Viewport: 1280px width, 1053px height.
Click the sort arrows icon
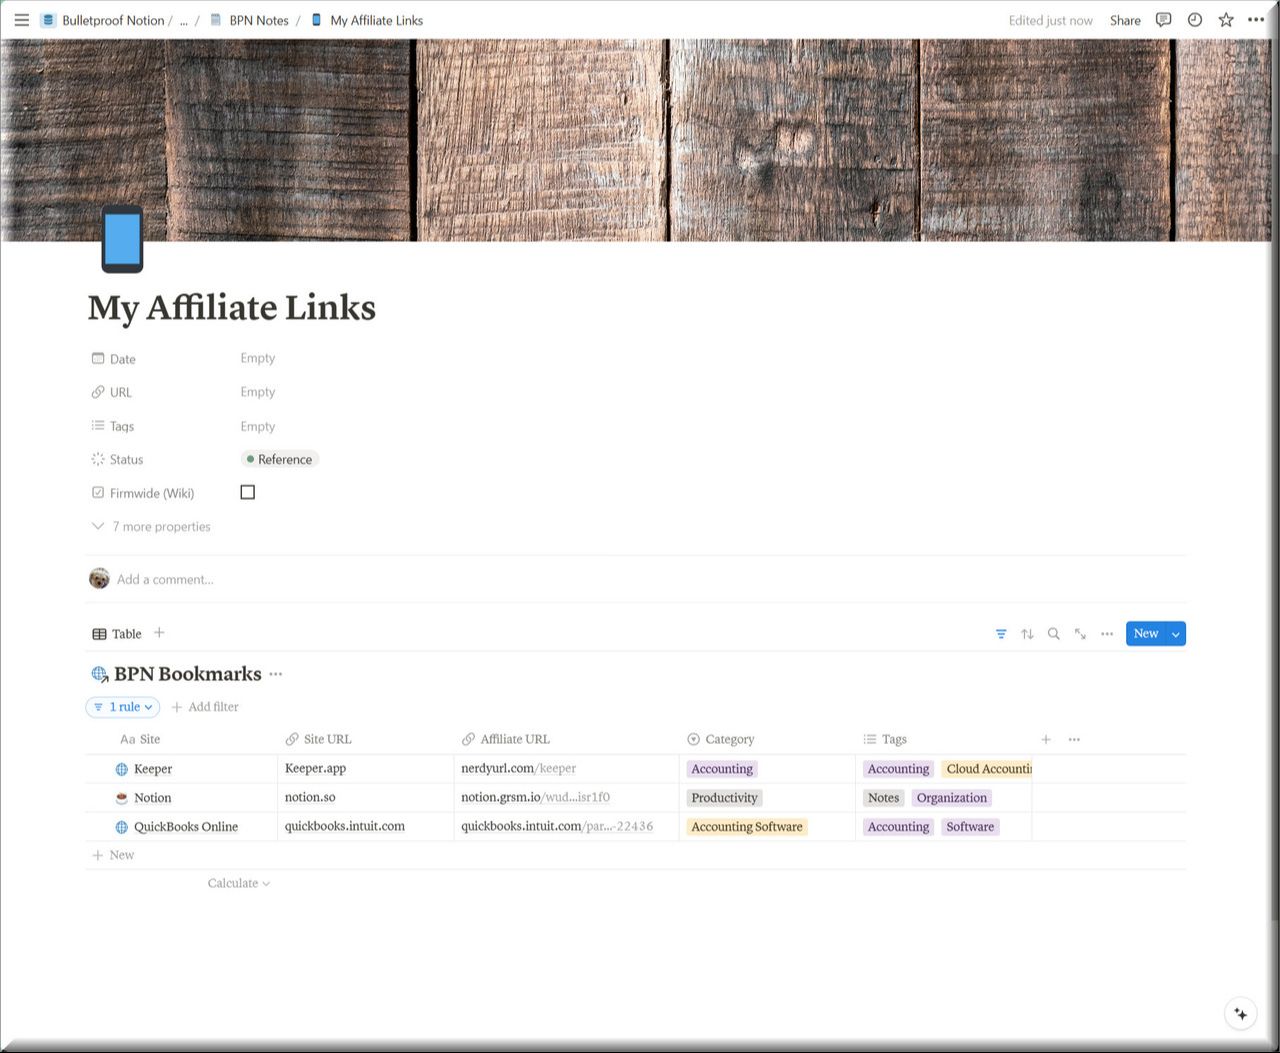tap(1027, 634)
